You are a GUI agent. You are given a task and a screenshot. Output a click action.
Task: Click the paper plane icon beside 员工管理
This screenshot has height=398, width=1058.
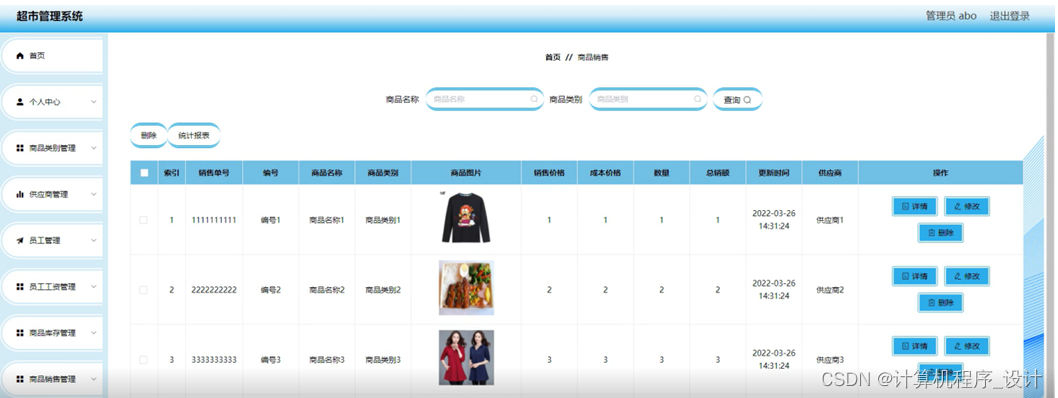(20, 241)
